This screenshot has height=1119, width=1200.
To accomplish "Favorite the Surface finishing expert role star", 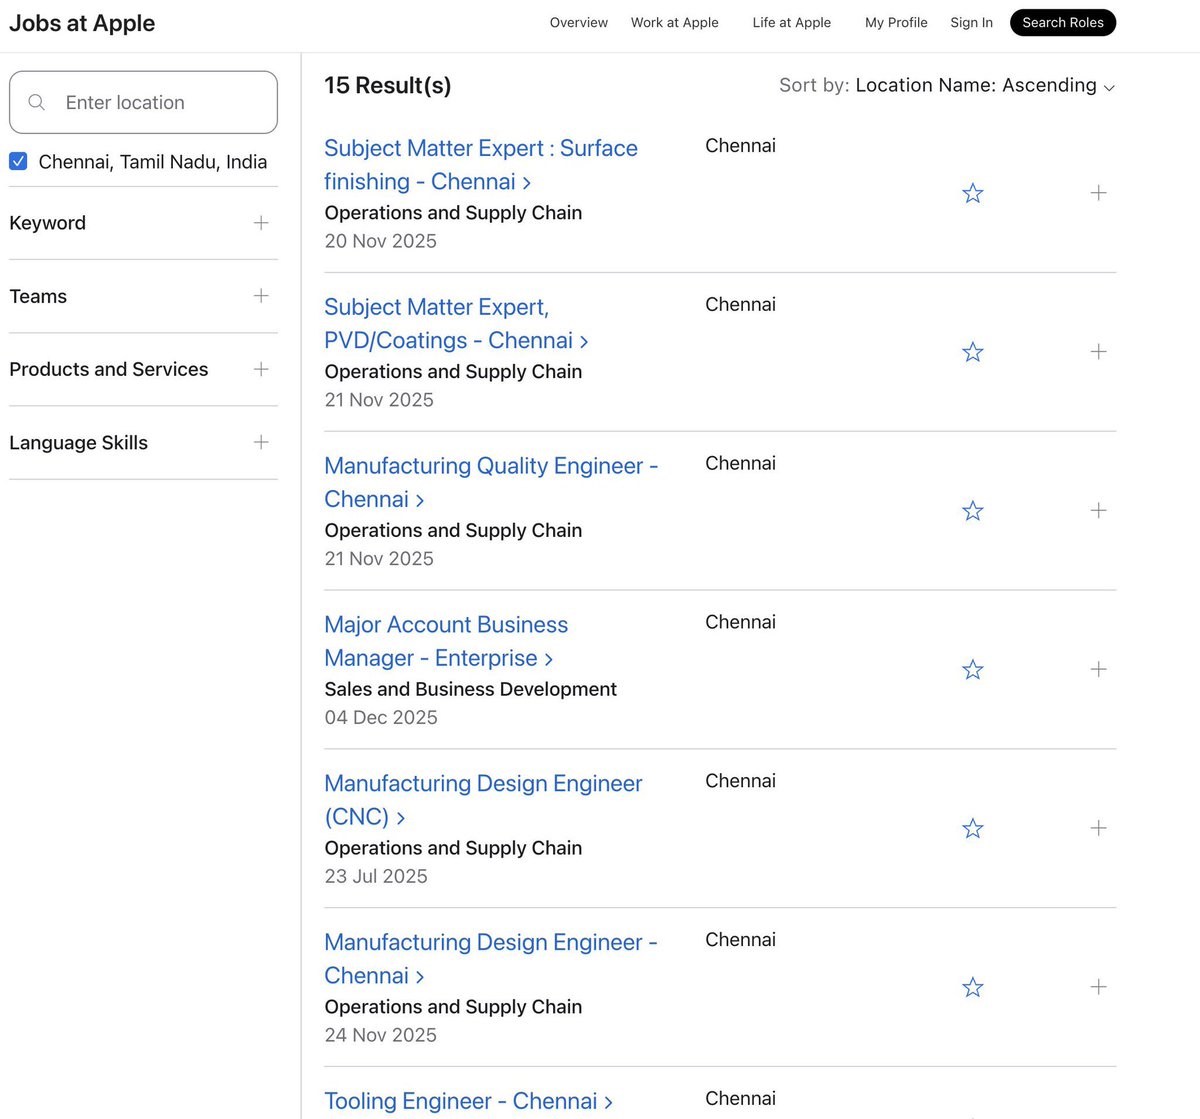I will [x=972, y=193].
